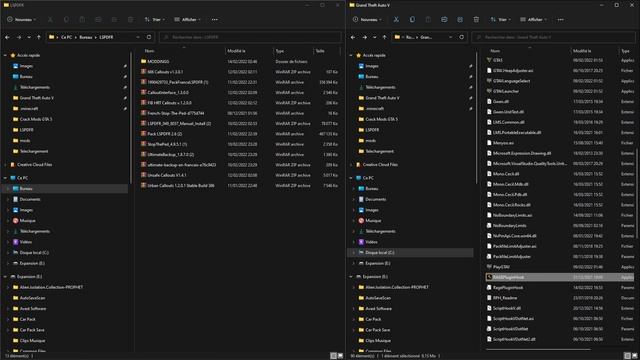Select the MODDINGG folder in LSPDFR window
Image resolution: width=640 pixels, height=360 pixels.
tap(158, 61)
